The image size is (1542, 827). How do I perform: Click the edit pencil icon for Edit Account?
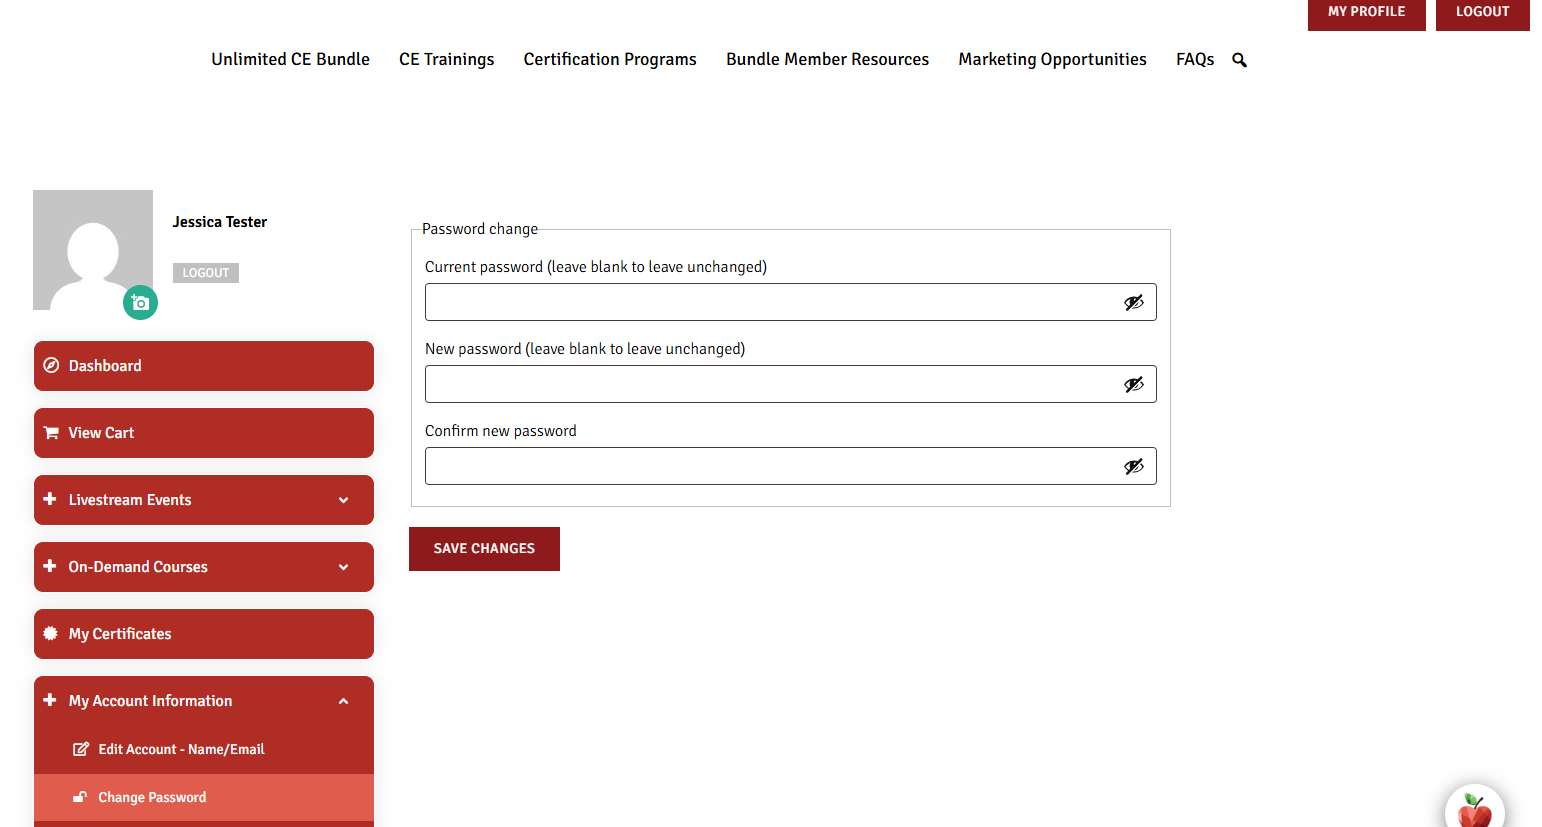coord(81,749)
